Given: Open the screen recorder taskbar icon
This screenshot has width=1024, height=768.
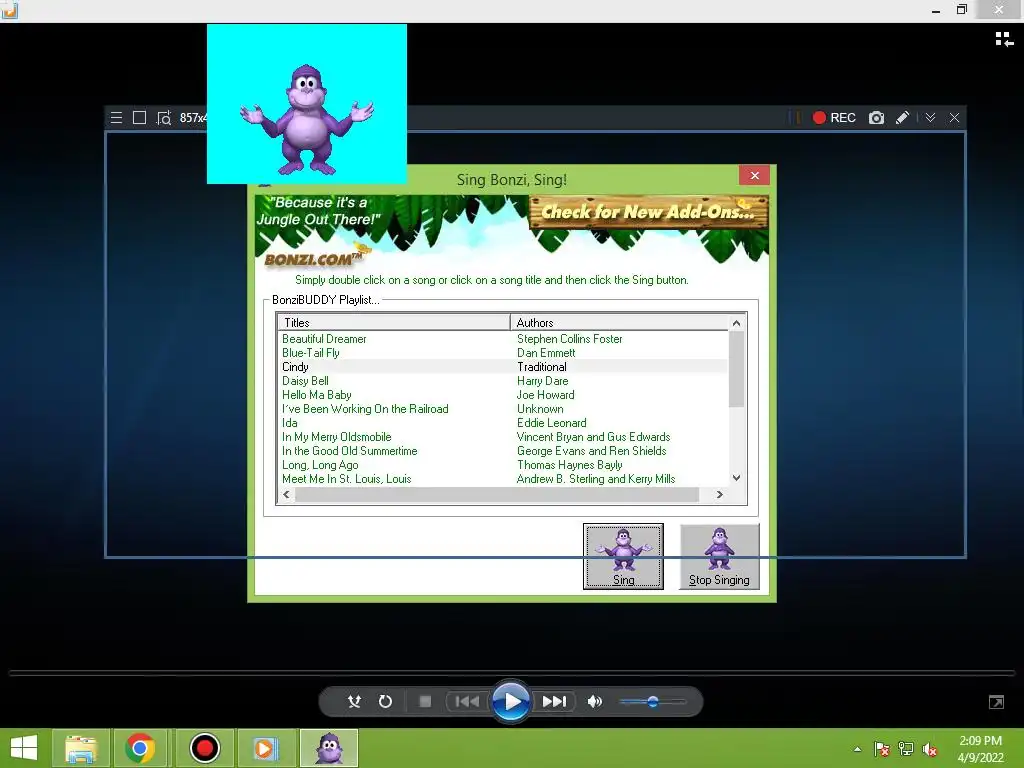Looking at the screenshot, I should tap(204, 748).
